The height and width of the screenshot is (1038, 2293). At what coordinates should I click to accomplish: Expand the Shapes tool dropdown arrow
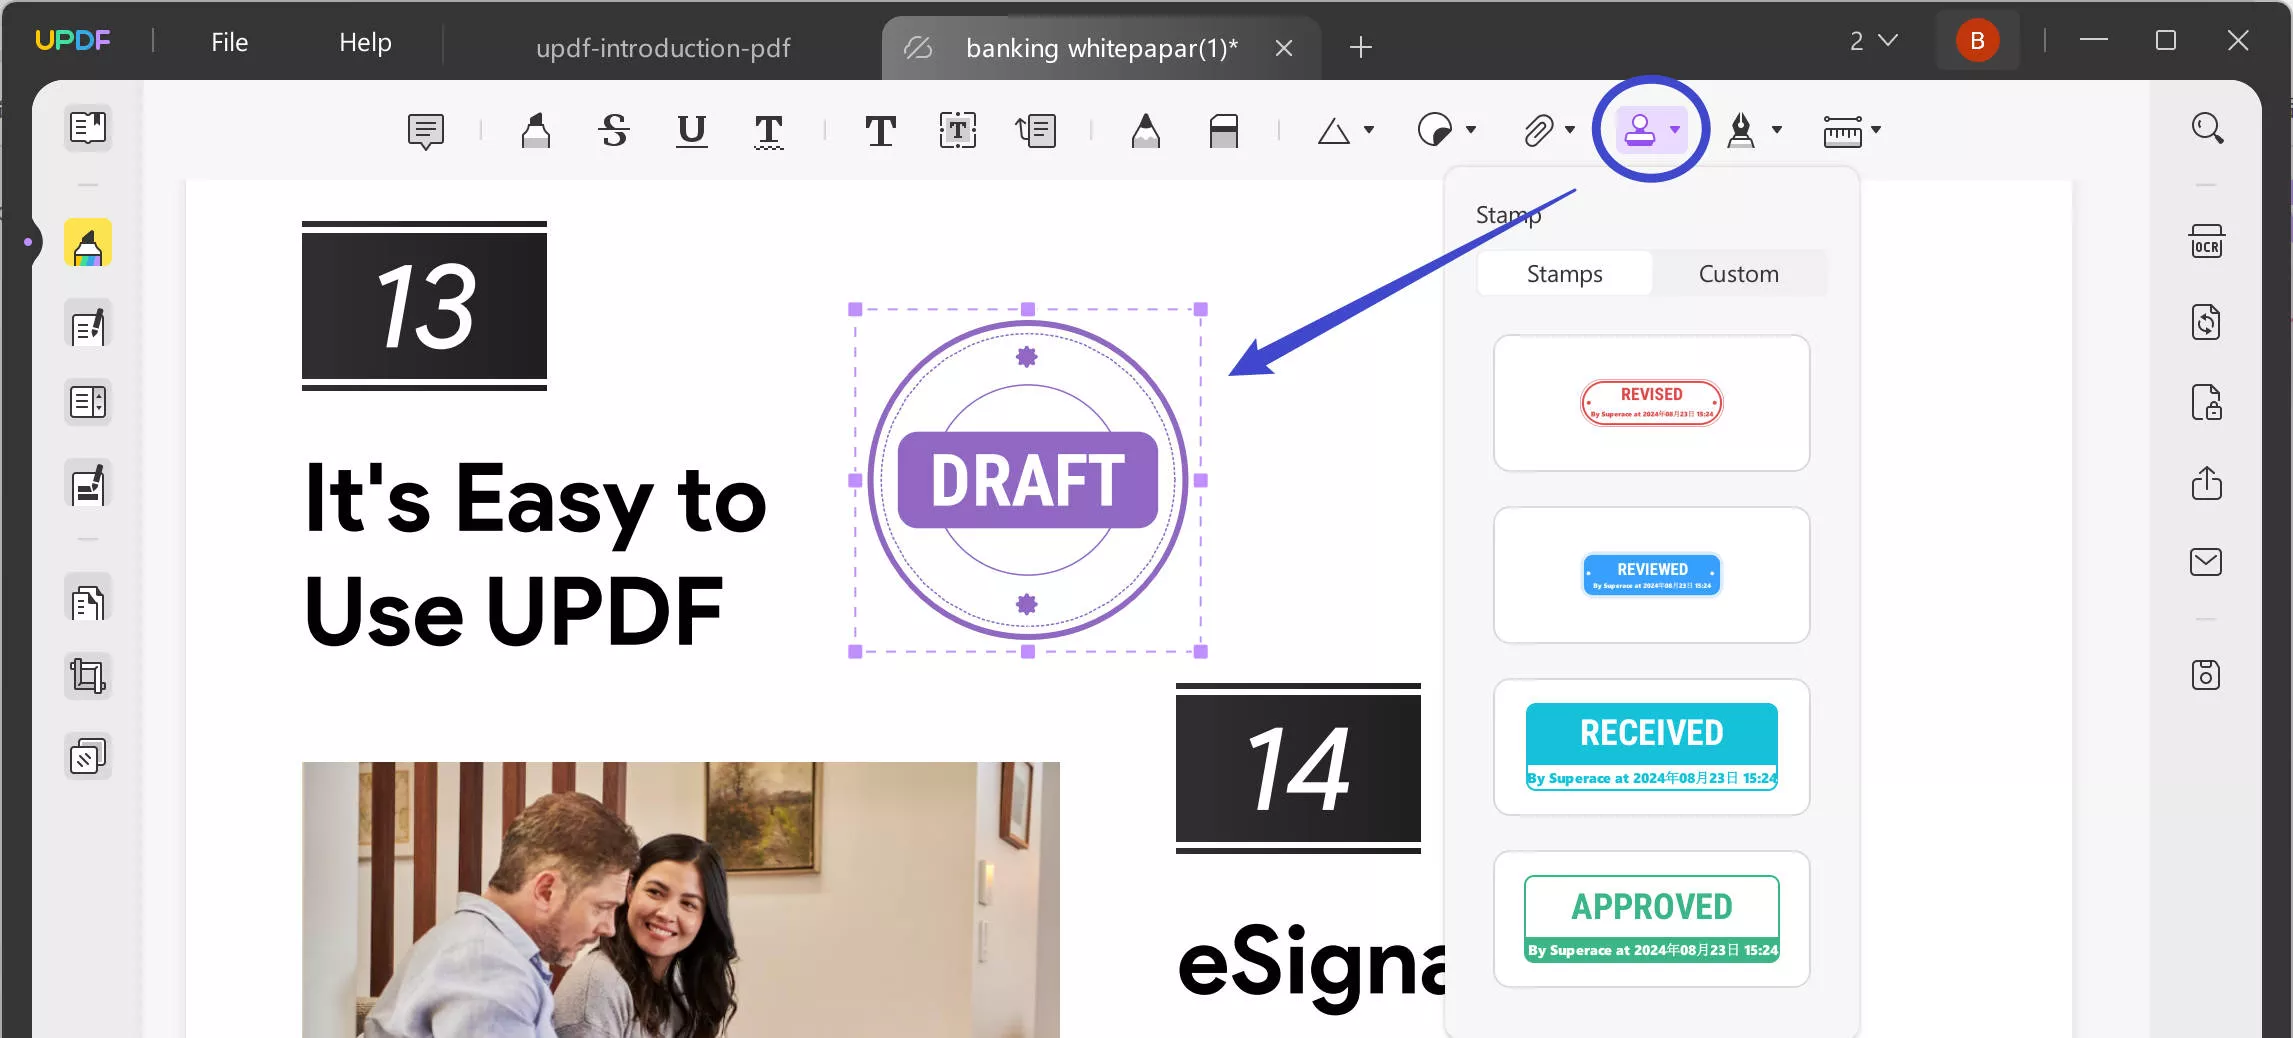click(1369, 130)
